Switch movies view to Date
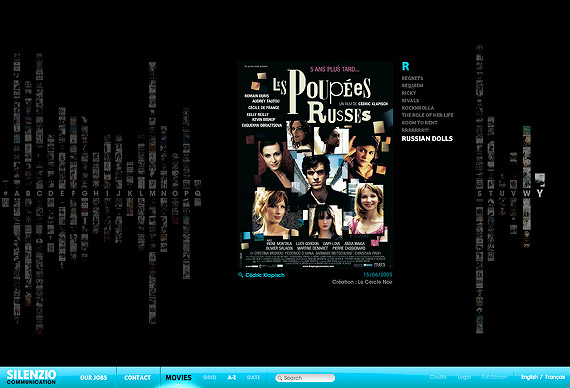Screen dimensions: 570x388 [x=253, y=377]
